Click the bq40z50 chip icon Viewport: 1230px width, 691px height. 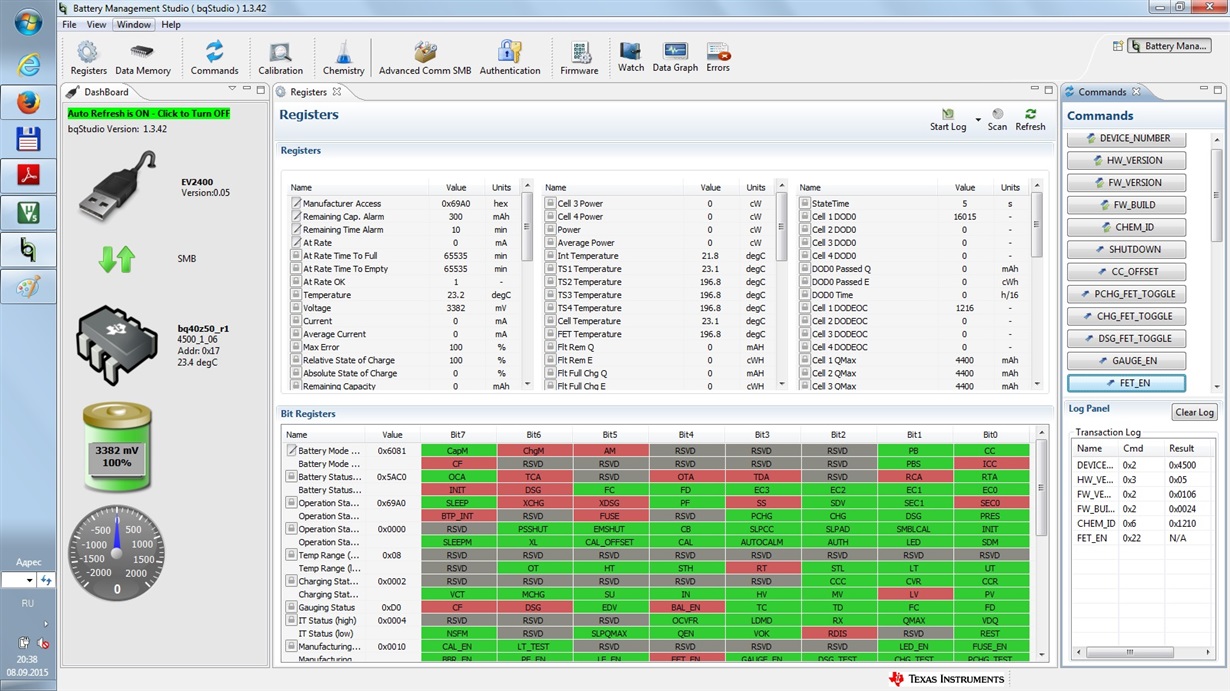118,345
